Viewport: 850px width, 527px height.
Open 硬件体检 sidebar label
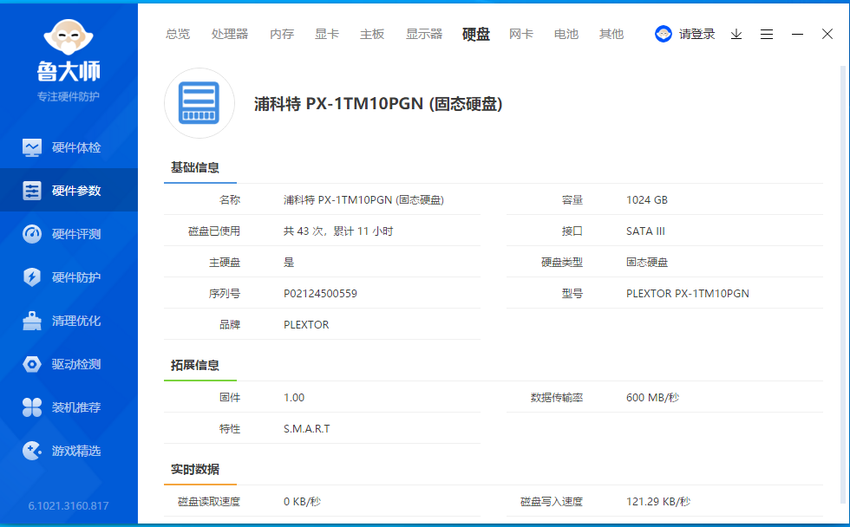point(76,147)
